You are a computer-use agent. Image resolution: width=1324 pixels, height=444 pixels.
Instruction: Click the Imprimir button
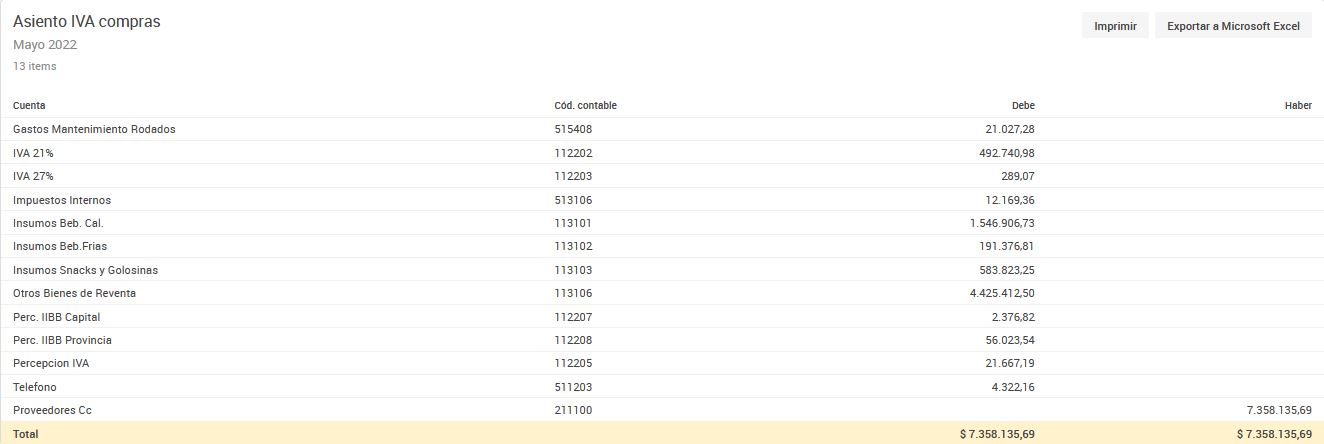1115,26
